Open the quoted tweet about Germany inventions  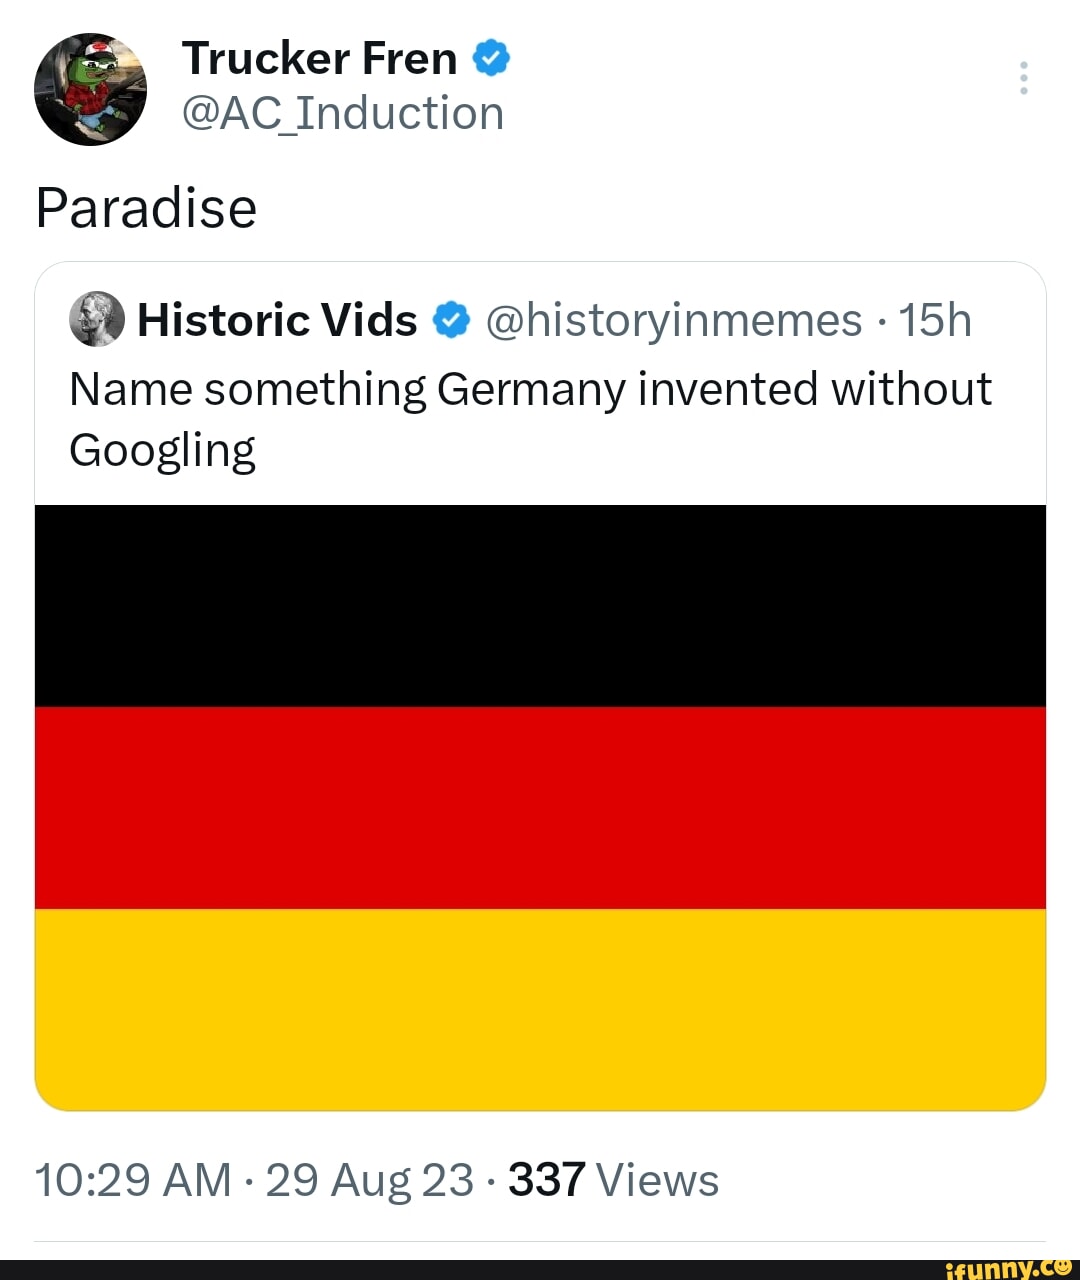click(530, 388)
